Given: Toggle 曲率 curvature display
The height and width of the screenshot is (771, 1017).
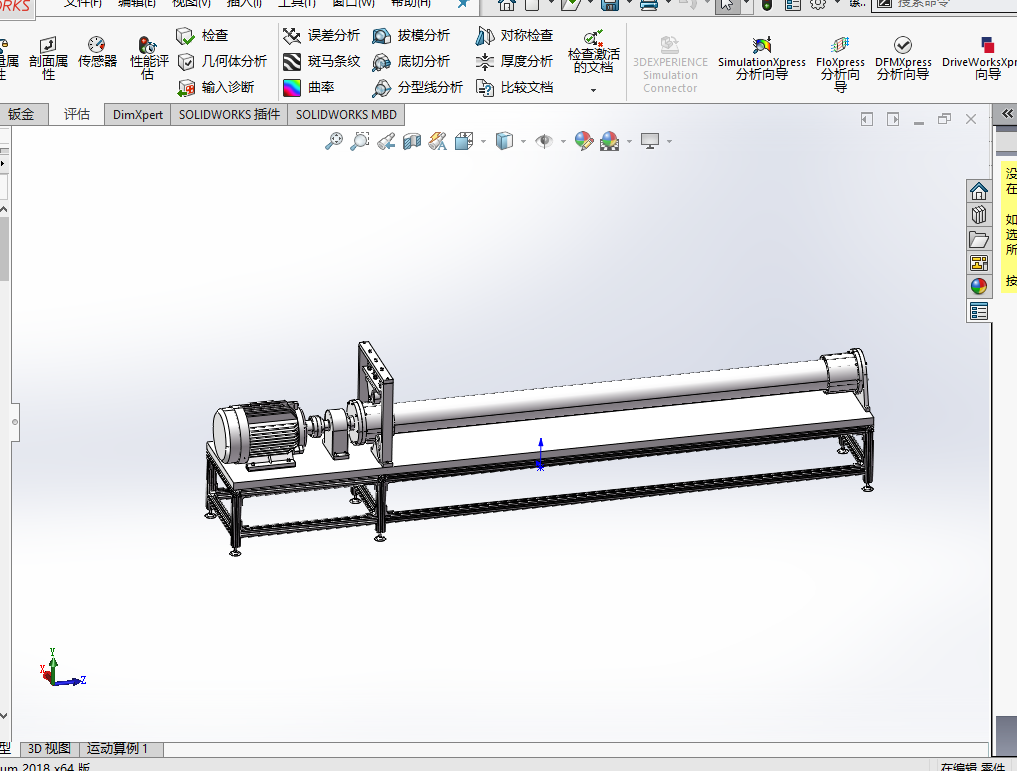Looking at the screenshot, I should [309, 87].
